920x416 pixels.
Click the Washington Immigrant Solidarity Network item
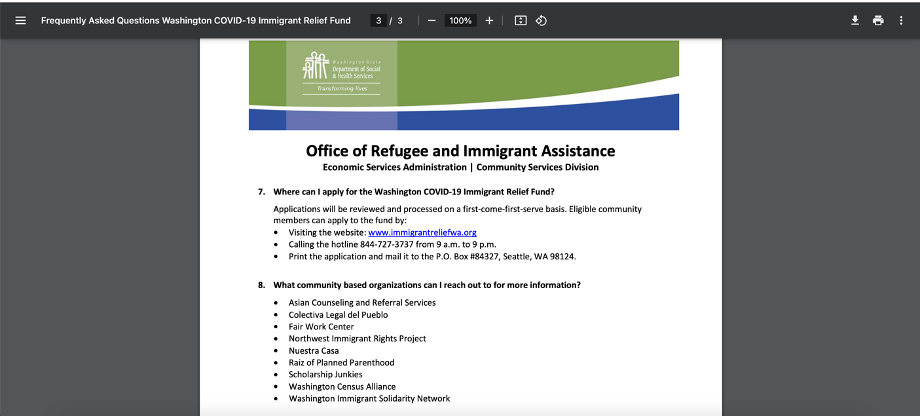click(369, 398)
